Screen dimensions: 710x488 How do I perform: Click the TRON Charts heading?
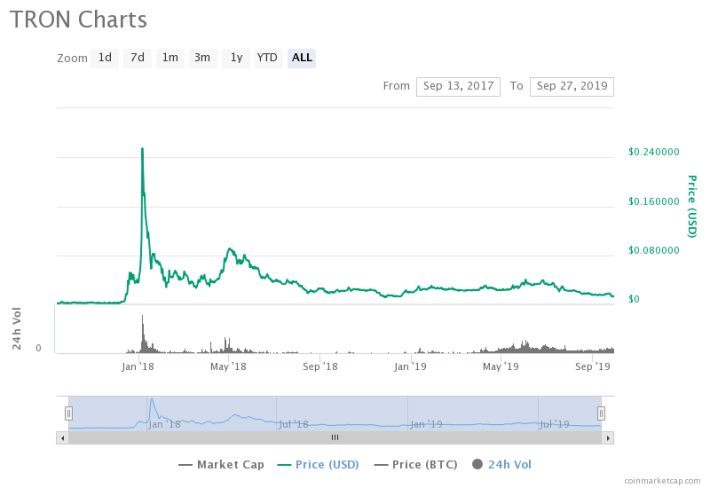pyautogui.click(x=78, y=20)
